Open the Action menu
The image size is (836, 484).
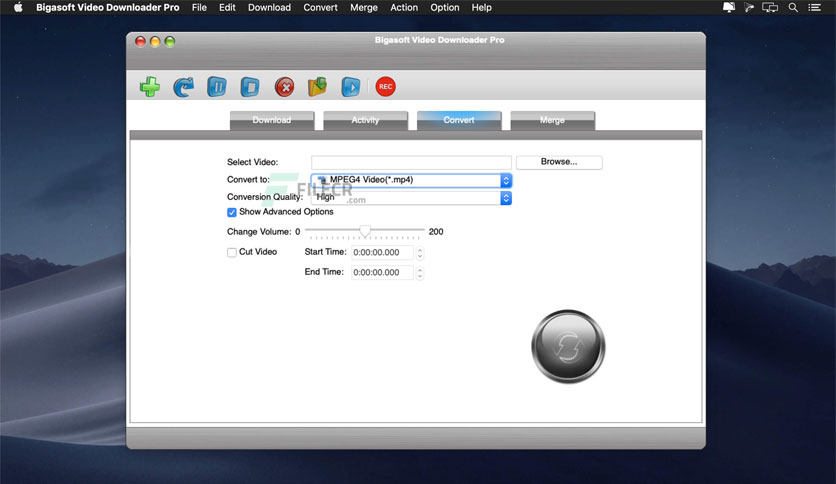[x=404, y=7]
